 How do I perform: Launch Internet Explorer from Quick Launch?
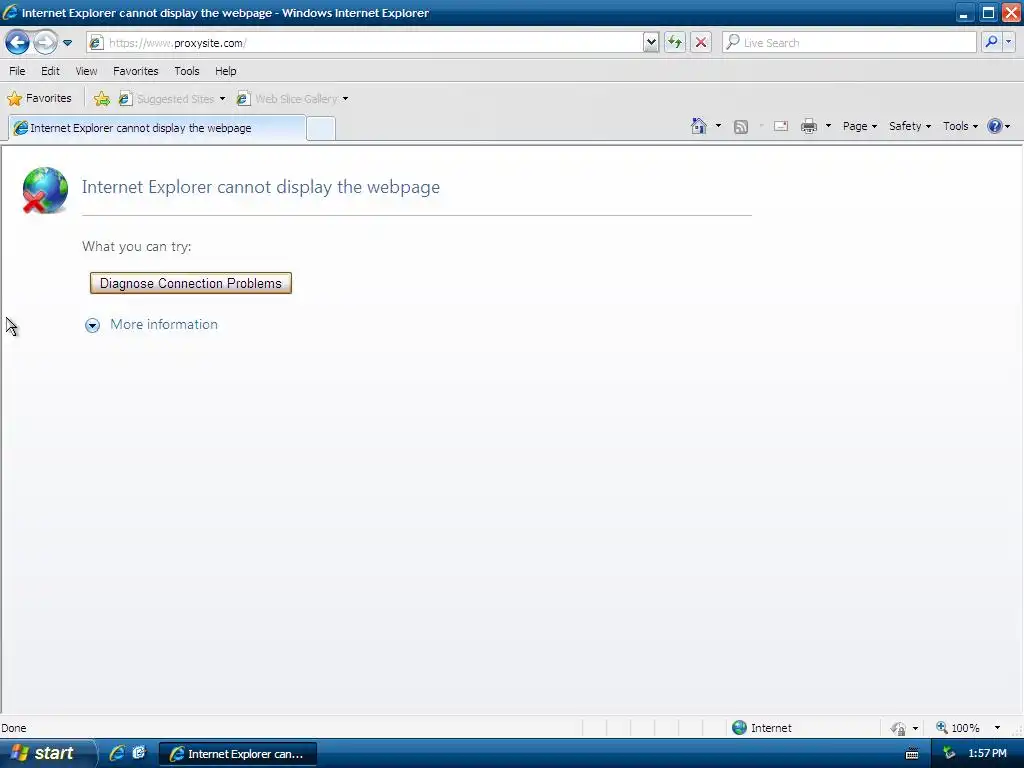pos(117,753)
